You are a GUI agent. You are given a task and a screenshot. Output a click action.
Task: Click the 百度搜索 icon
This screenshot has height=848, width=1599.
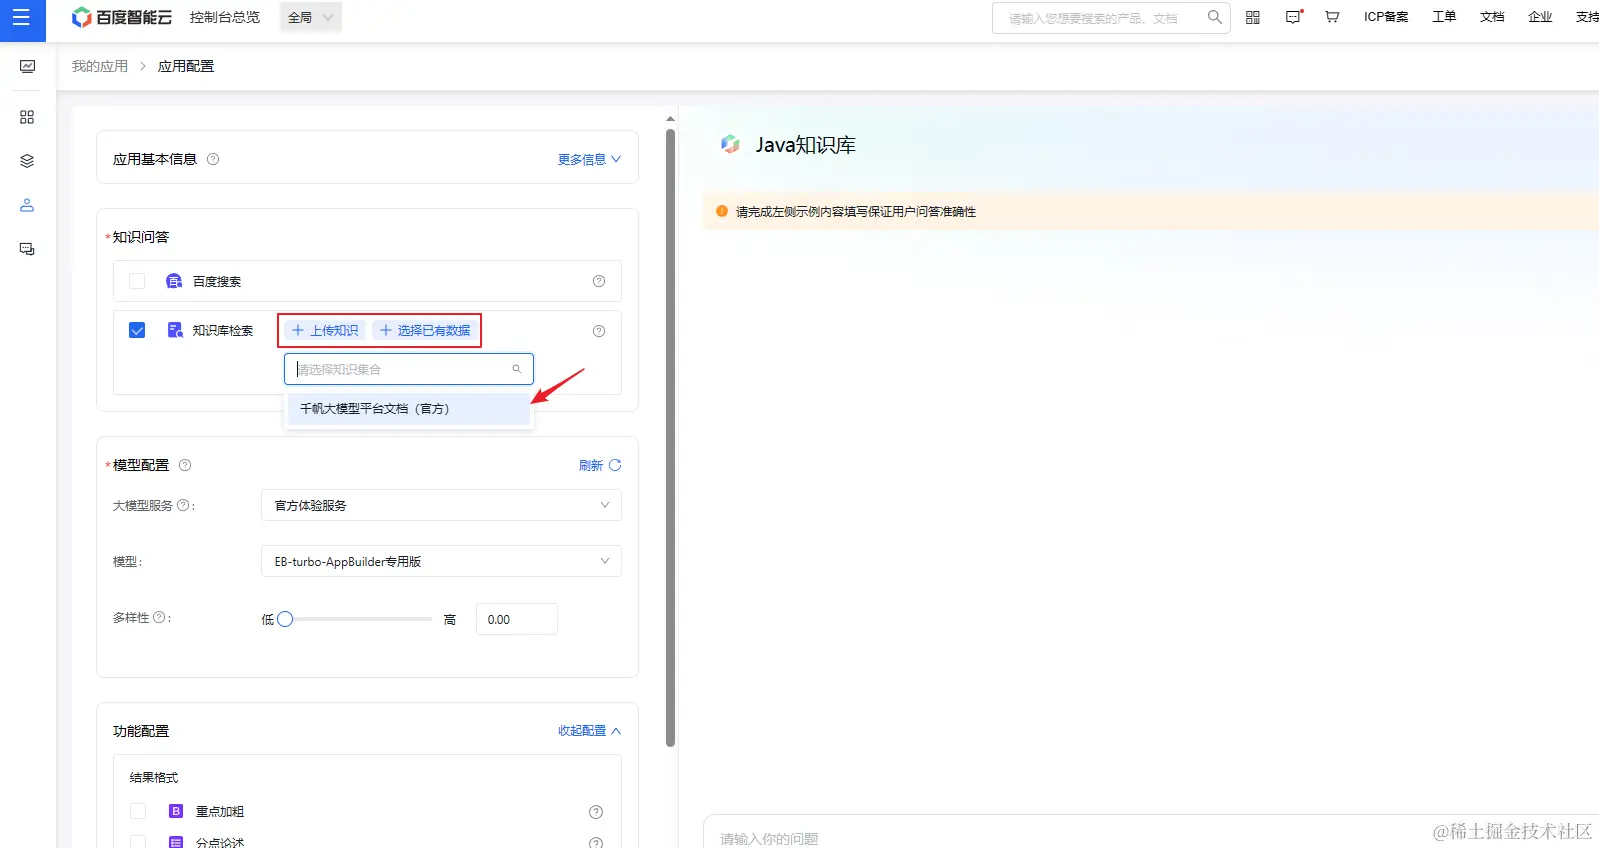point(174,281)
